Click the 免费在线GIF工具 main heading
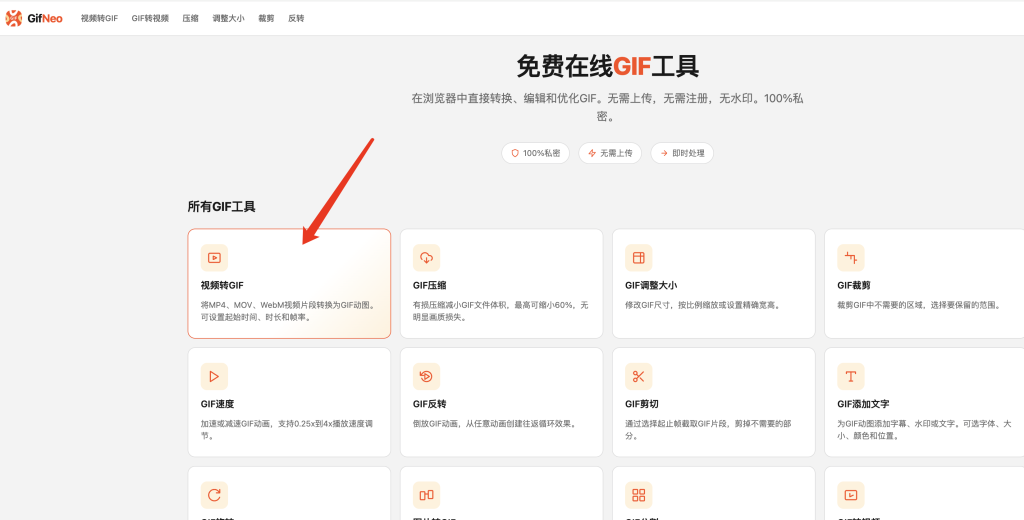The height and width of the screenshot is (520, 1024). [x=608, y=66]
